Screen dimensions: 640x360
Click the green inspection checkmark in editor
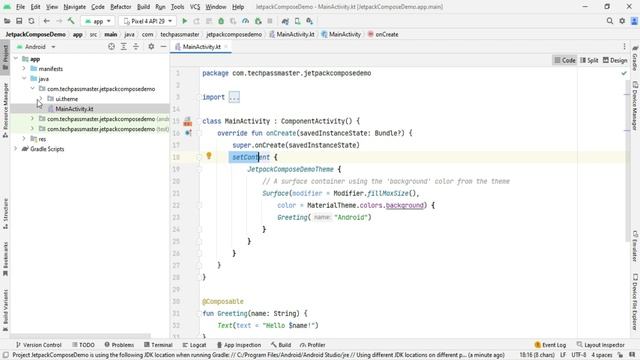624,73
